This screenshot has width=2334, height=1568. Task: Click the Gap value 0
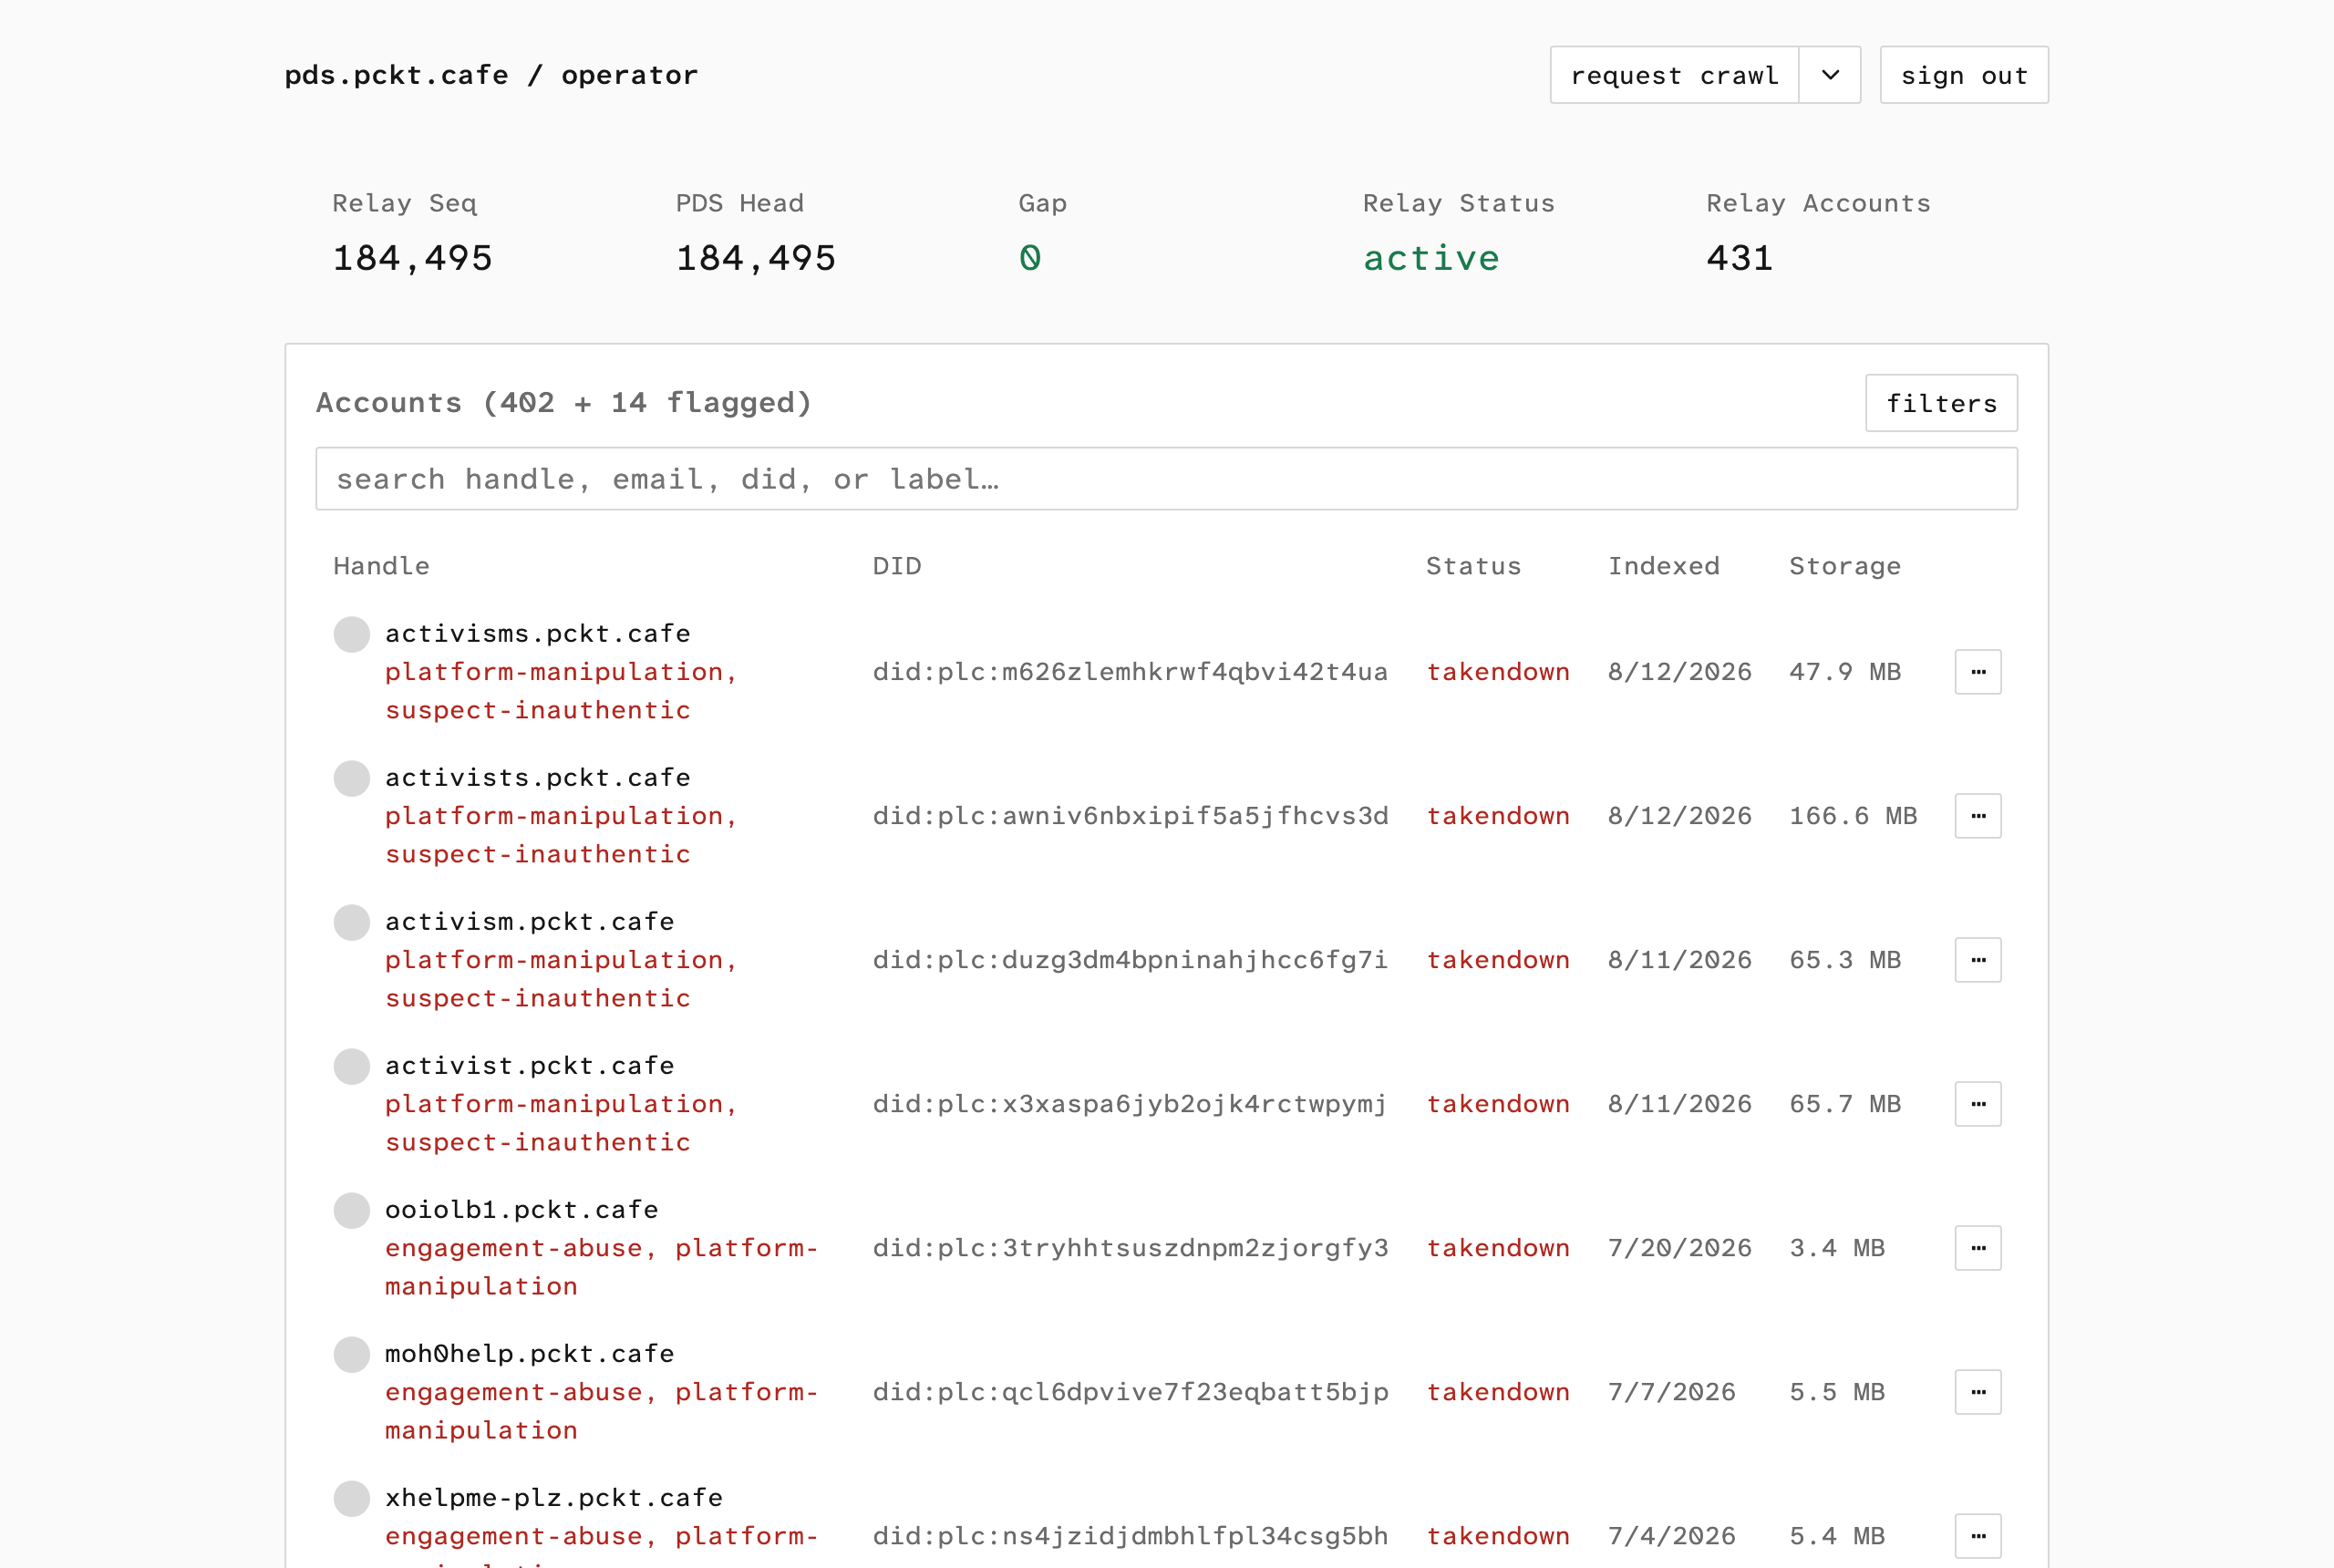click(x=1030, y=258)
